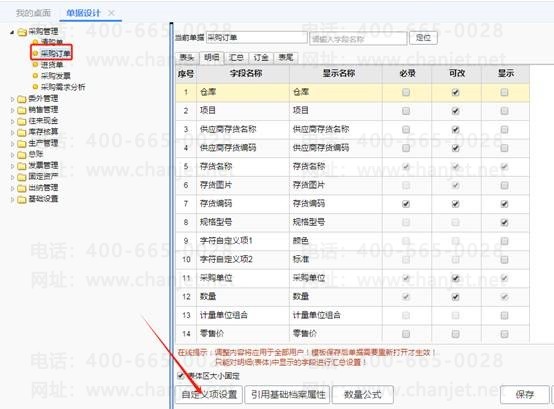This screenshot has height=409, width=554.
Task: Click the bullet icon beside 采购需求分析
Action: (35, 87)
